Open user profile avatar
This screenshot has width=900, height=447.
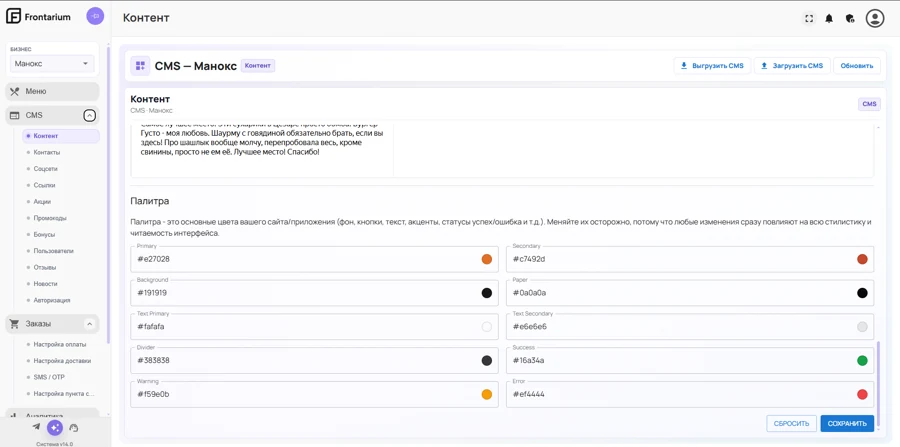(875, 18)
